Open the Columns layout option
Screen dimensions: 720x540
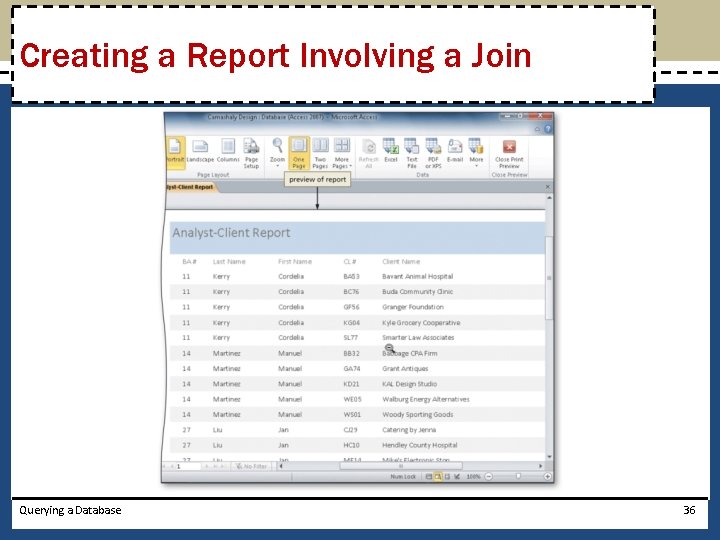(x=228, y=152)
